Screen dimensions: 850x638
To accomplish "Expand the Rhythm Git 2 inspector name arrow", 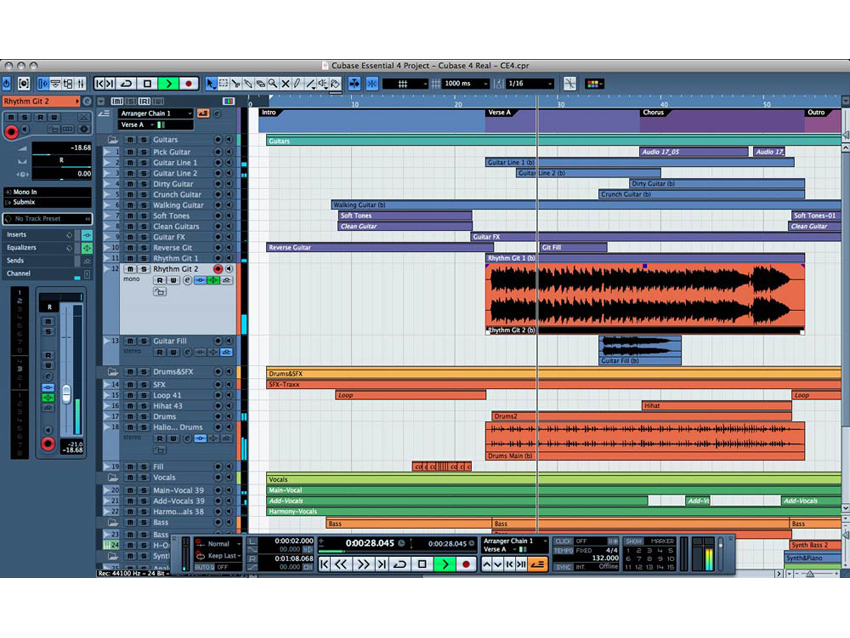I will click(77, 101).
